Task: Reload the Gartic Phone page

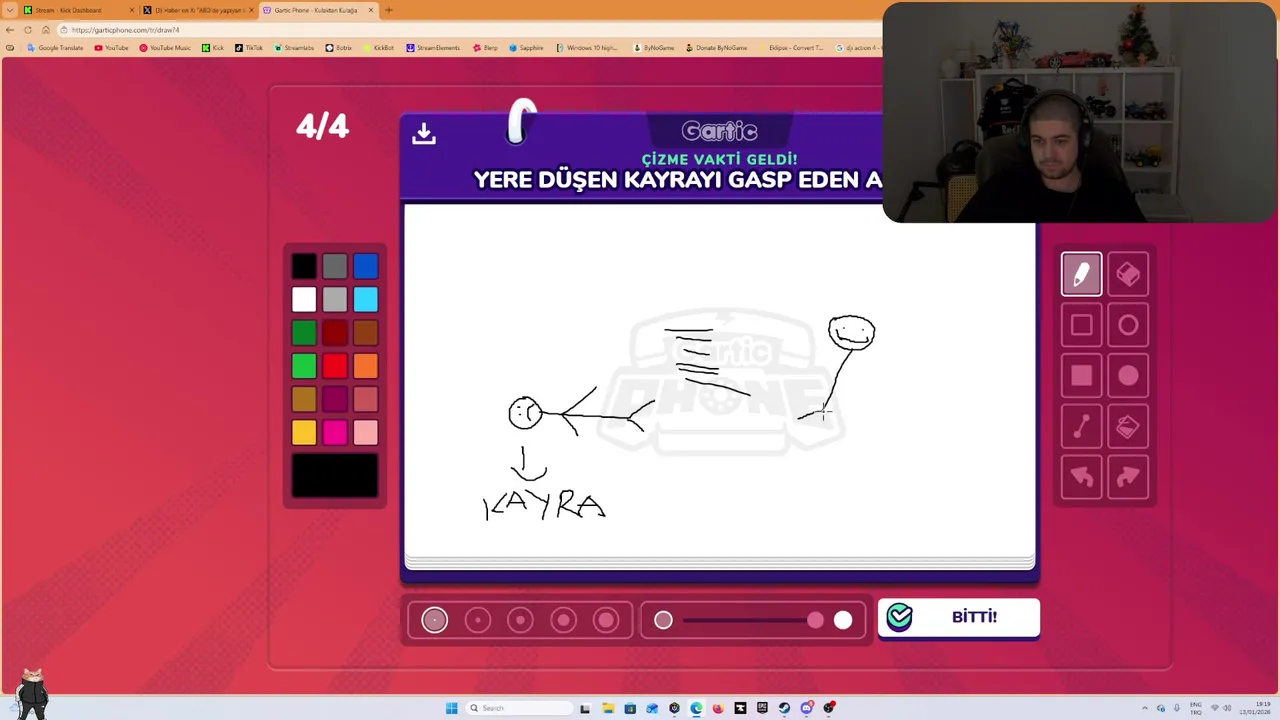Action: tap(27, 29)
